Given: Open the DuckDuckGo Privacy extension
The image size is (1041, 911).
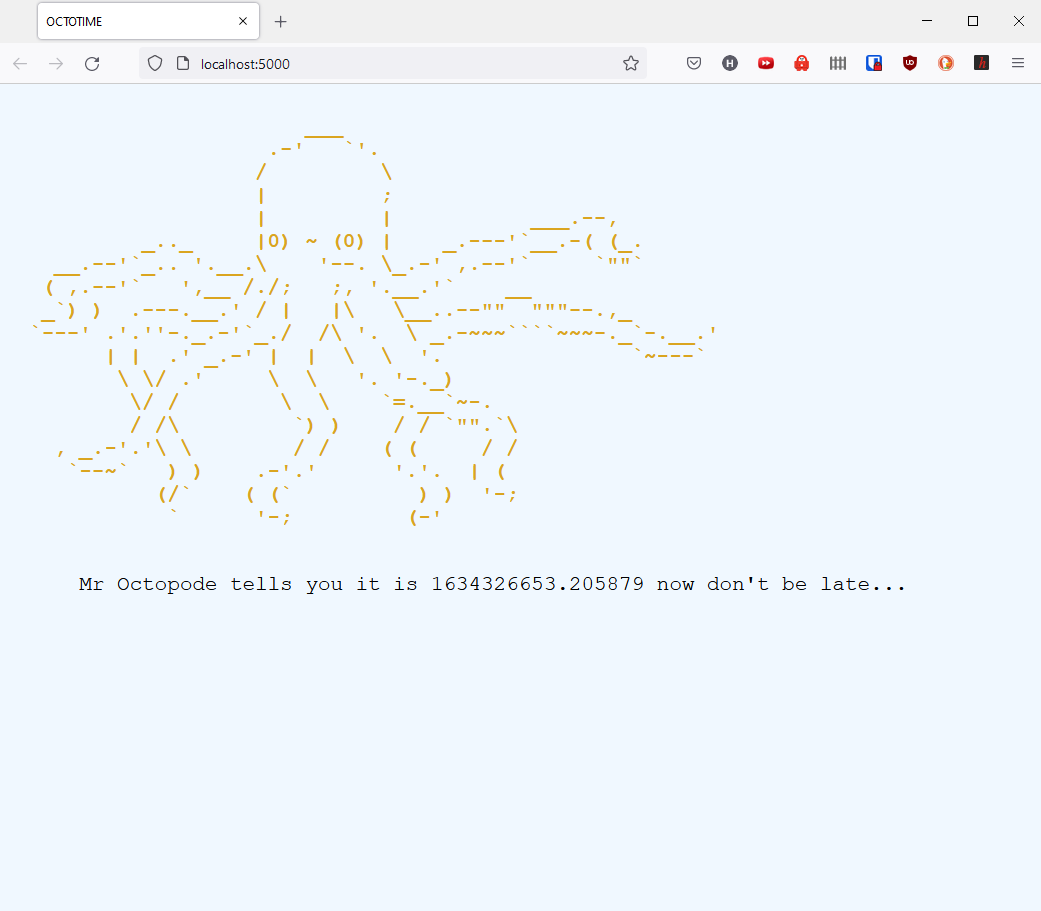Looking at the screenshot, I should click(946, 64).
